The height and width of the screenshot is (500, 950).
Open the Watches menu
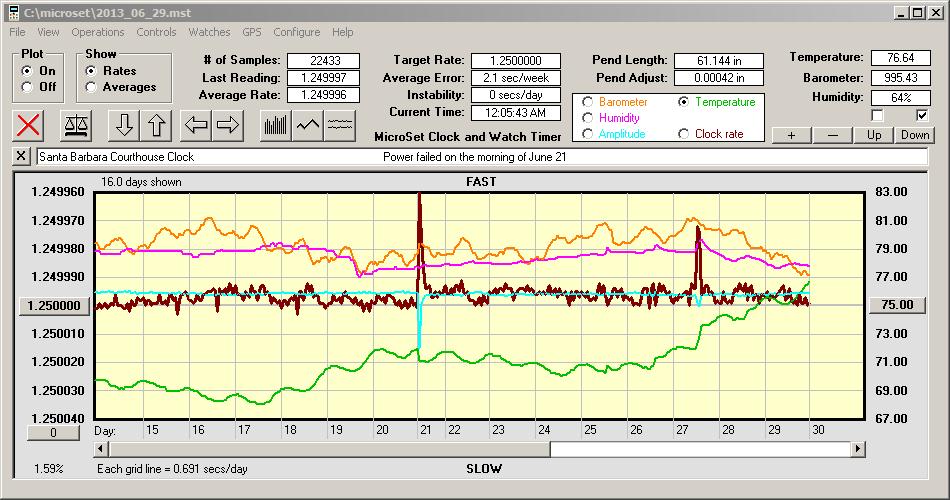tap(209, 32)
